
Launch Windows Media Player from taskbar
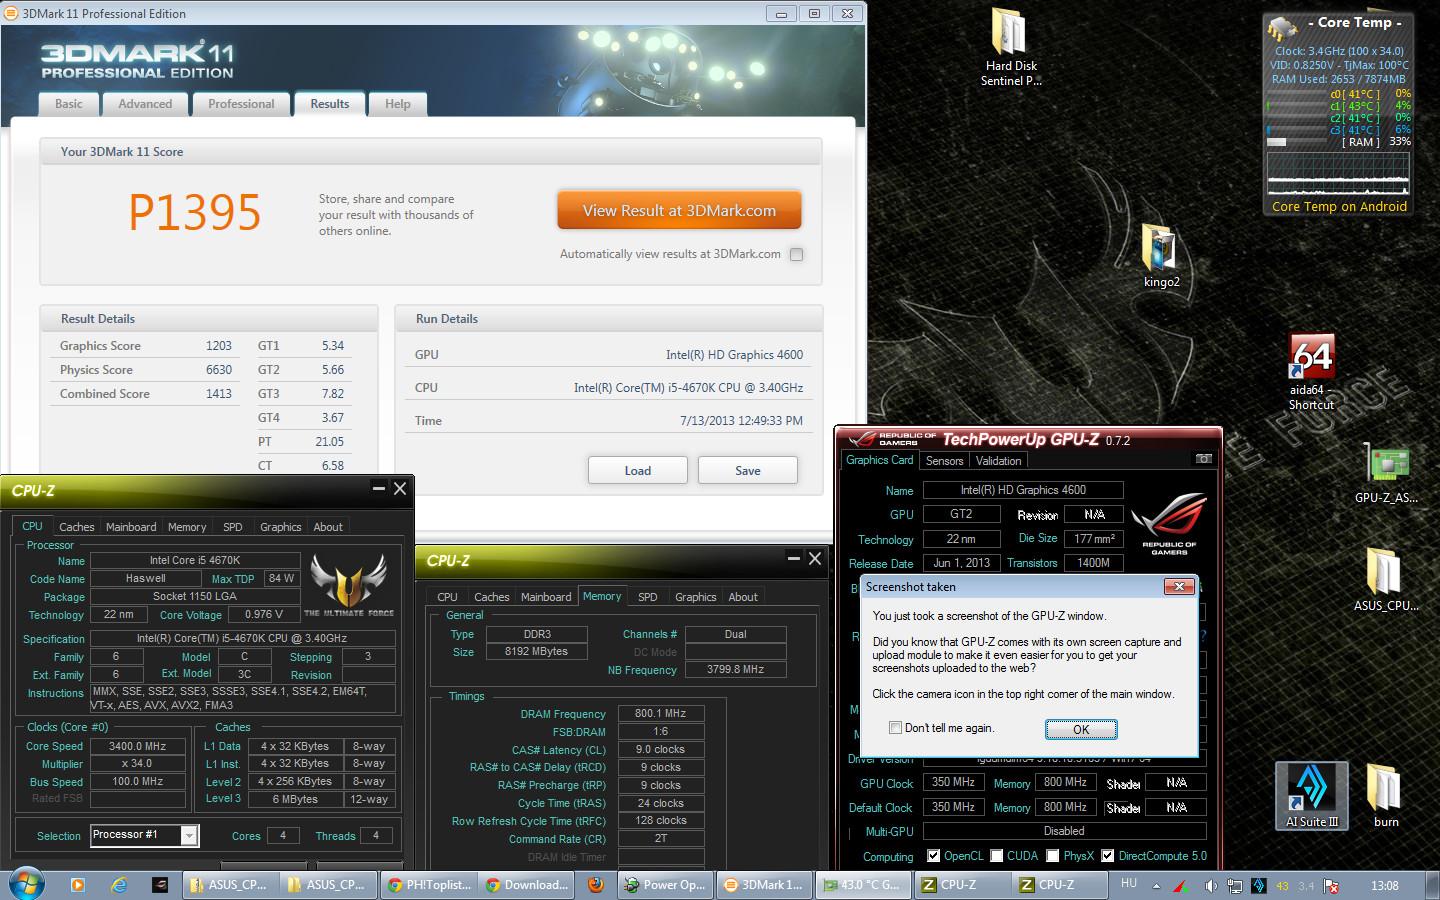tap(77, 884)
